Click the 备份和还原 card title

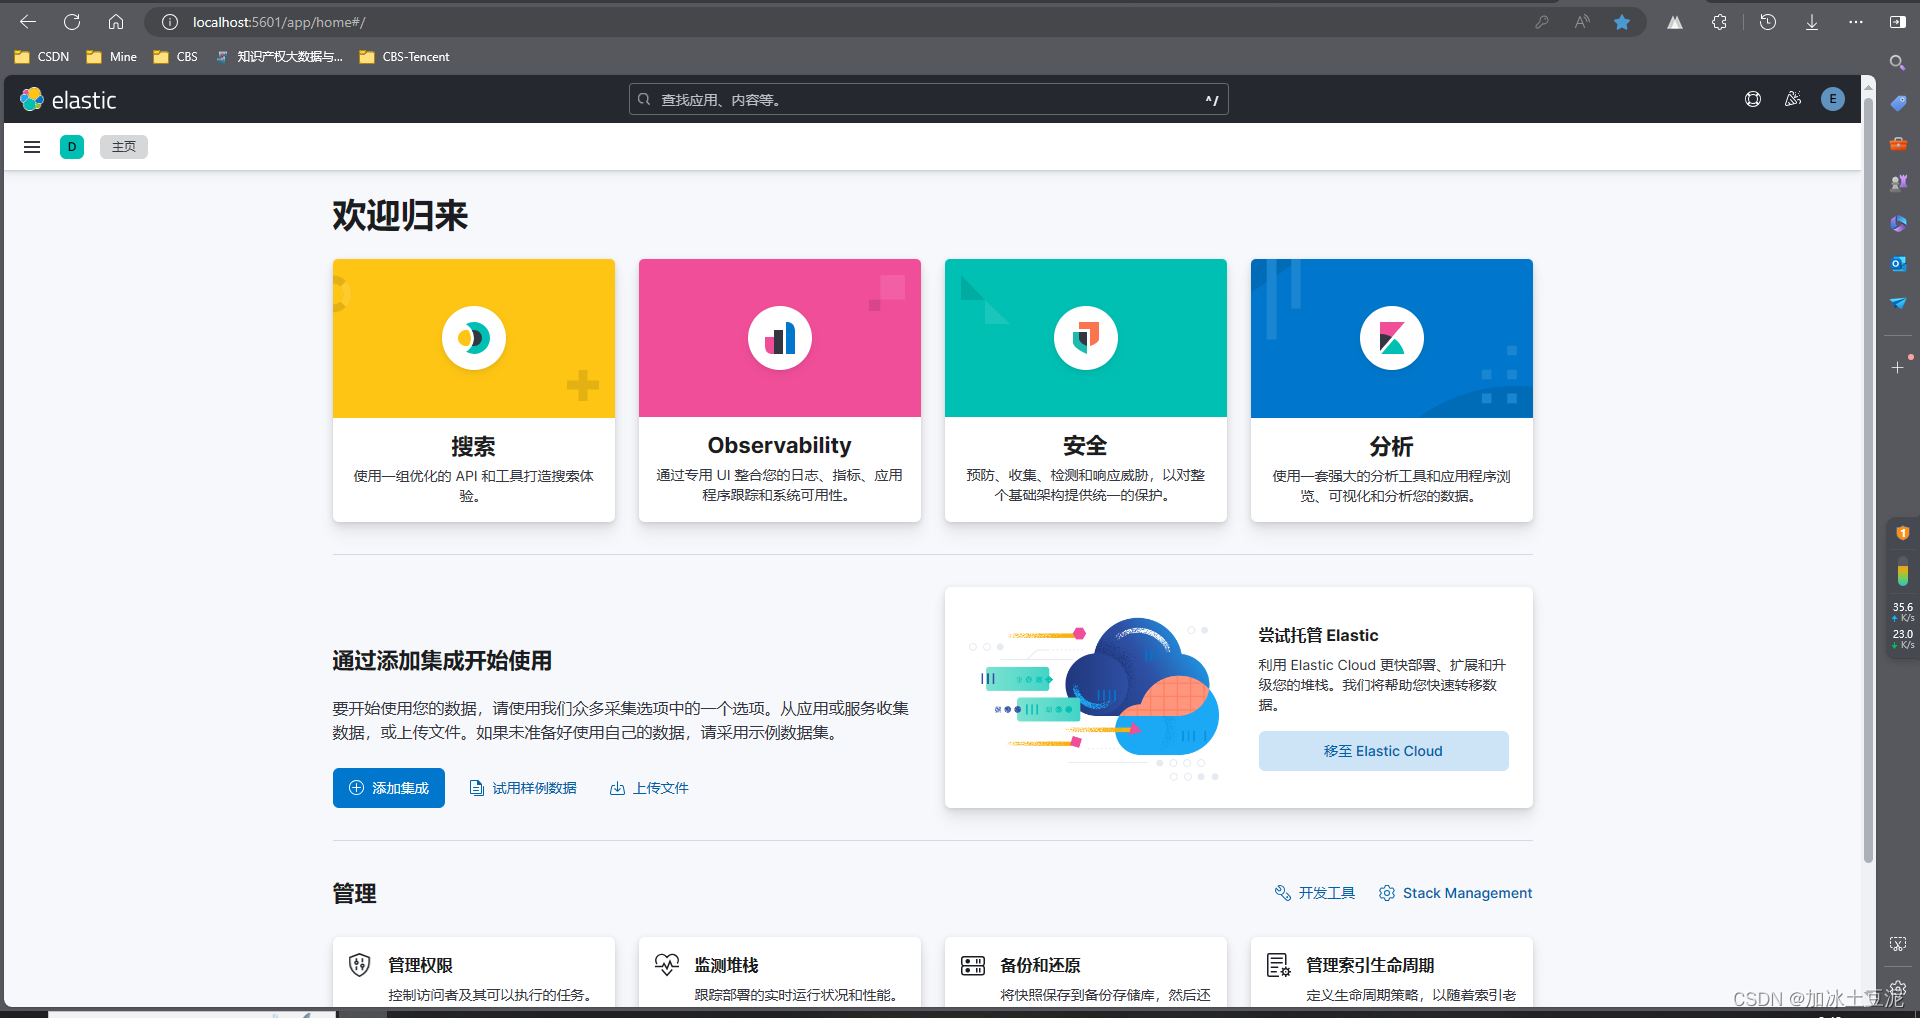(1040, 965)
